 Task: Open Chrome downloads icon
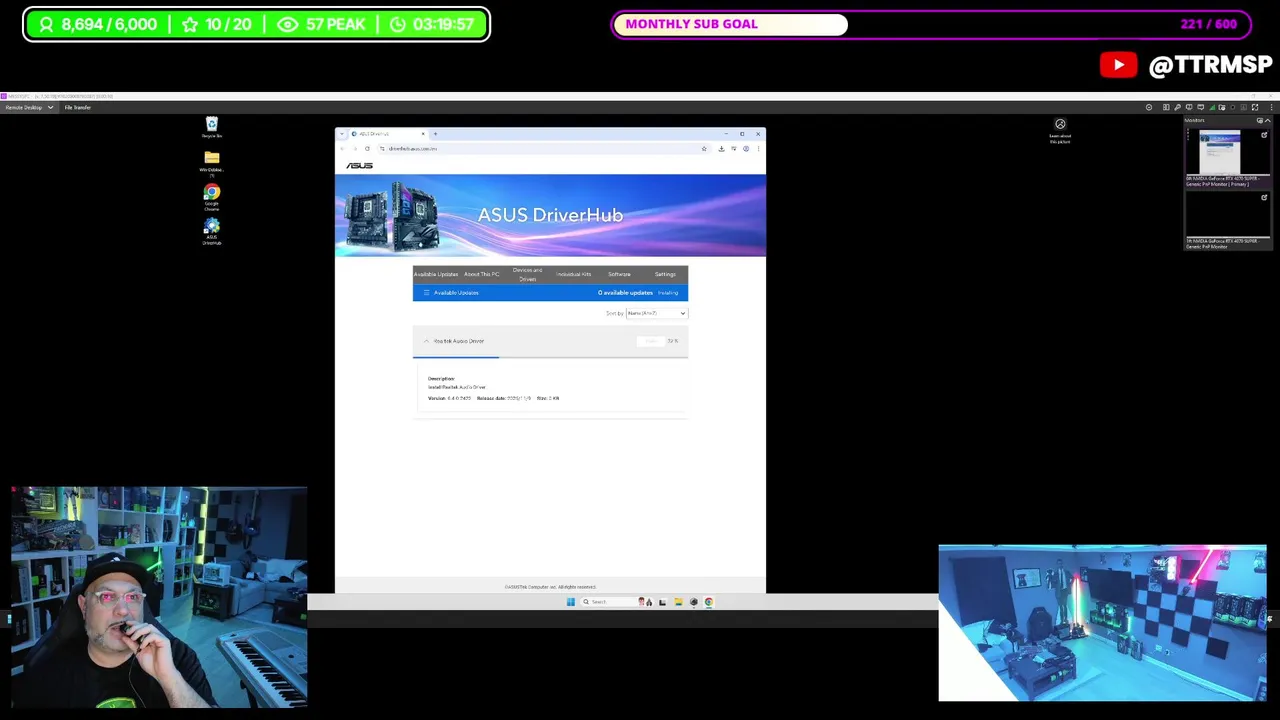tap(721, 148)
